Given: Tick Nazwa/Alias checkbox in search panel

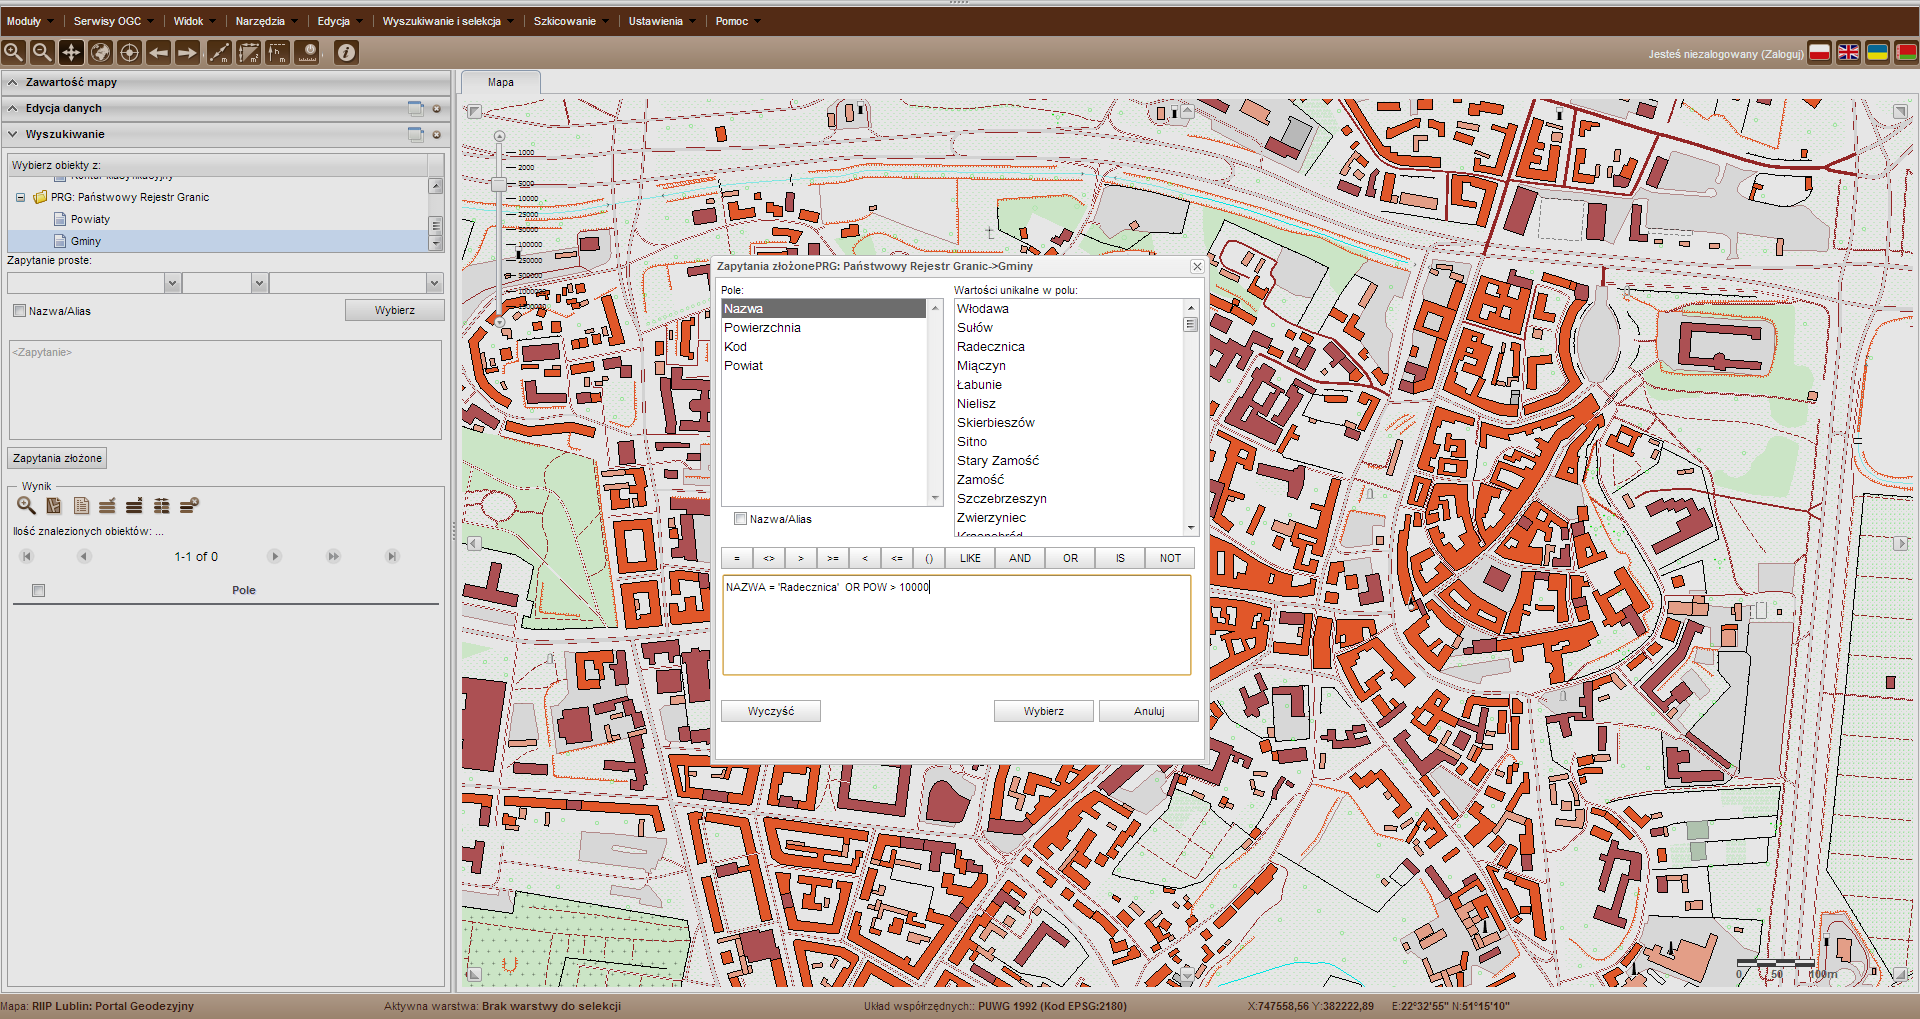Looking at the screenshot, I should [19, 311].
